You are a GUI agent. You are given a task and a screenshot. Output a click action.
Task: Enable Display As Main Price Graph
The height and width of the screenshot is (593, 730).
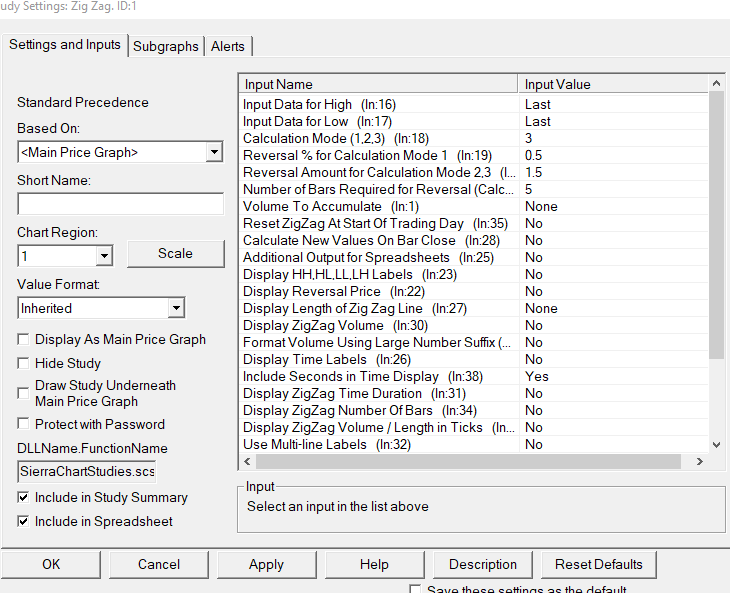click(23, 339)
